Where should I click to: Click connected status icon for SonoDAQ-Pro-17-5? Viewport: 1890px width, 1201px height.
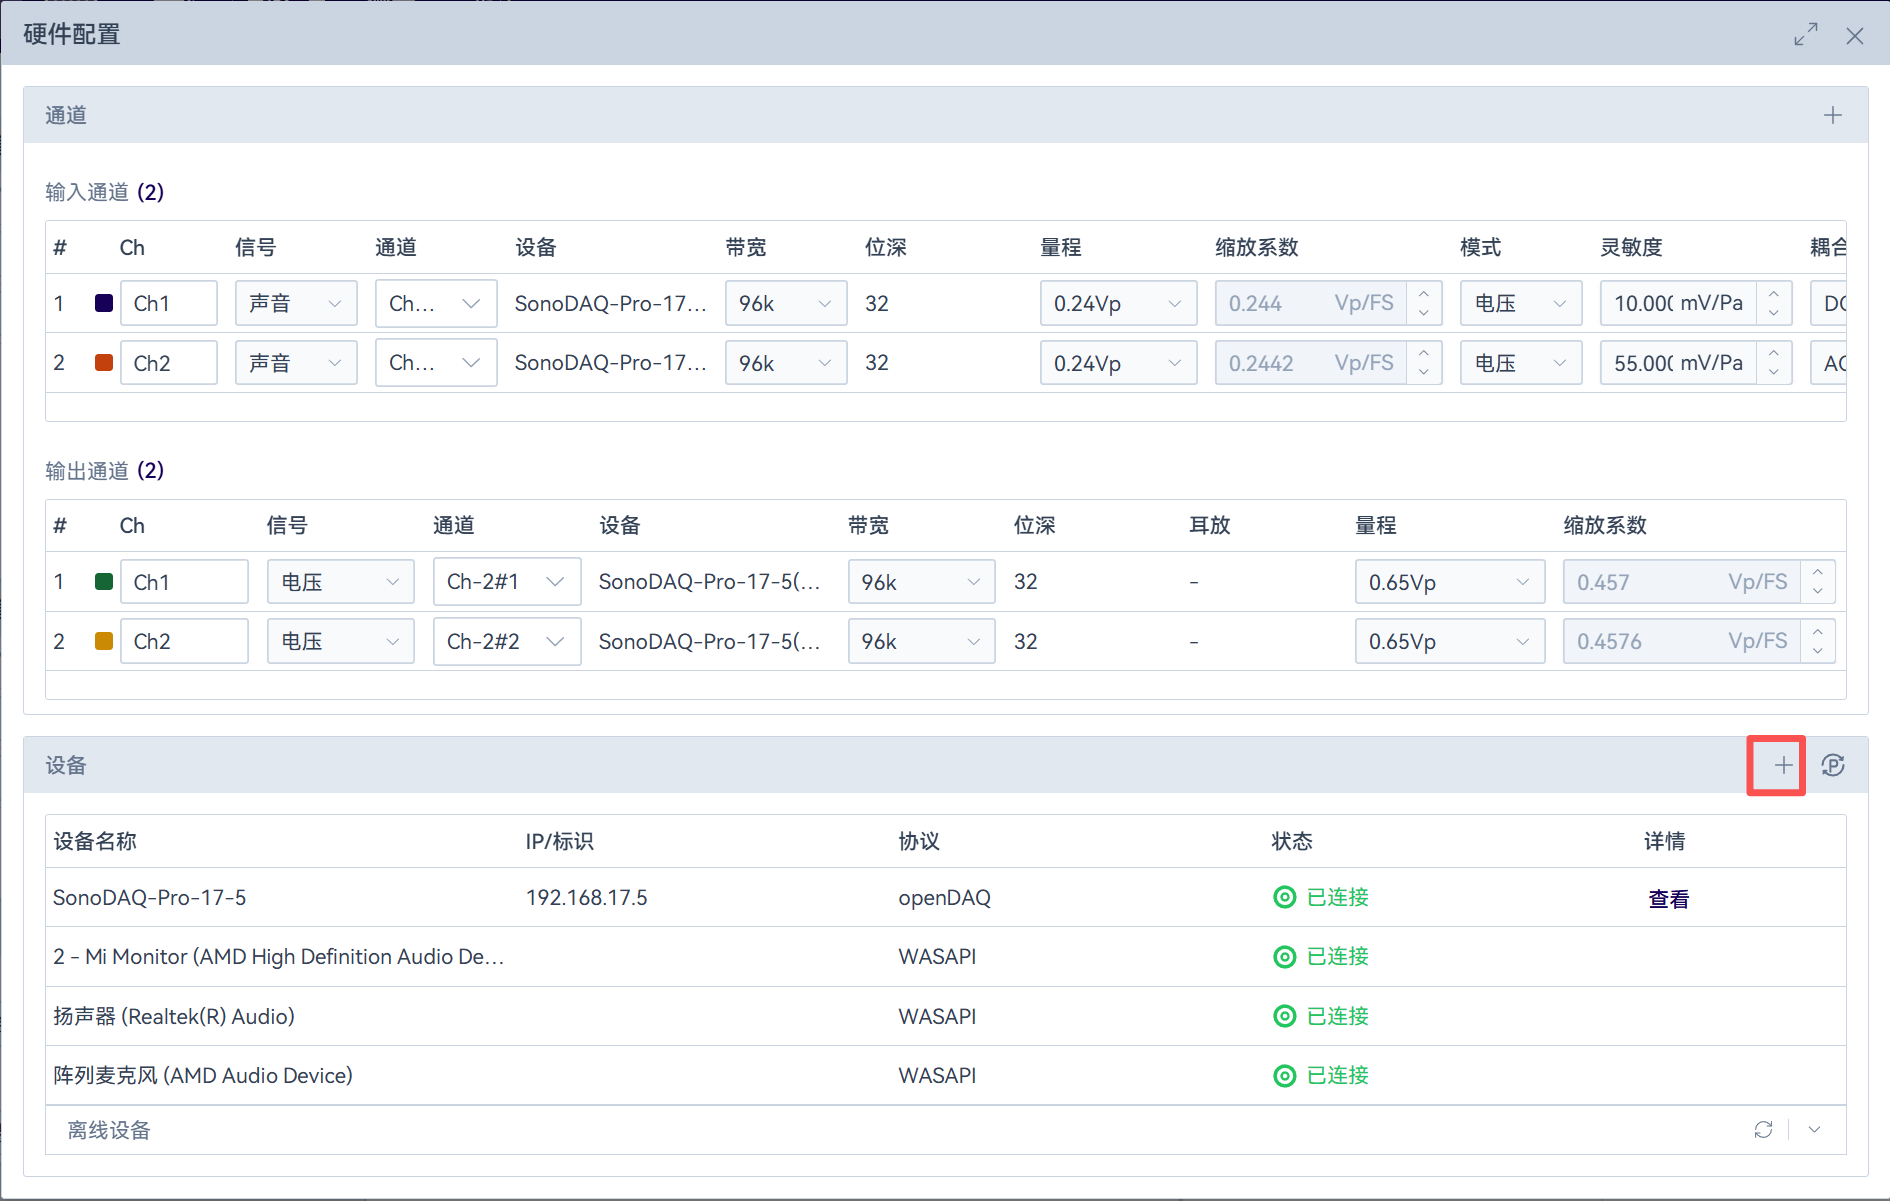pos(1284,897)
